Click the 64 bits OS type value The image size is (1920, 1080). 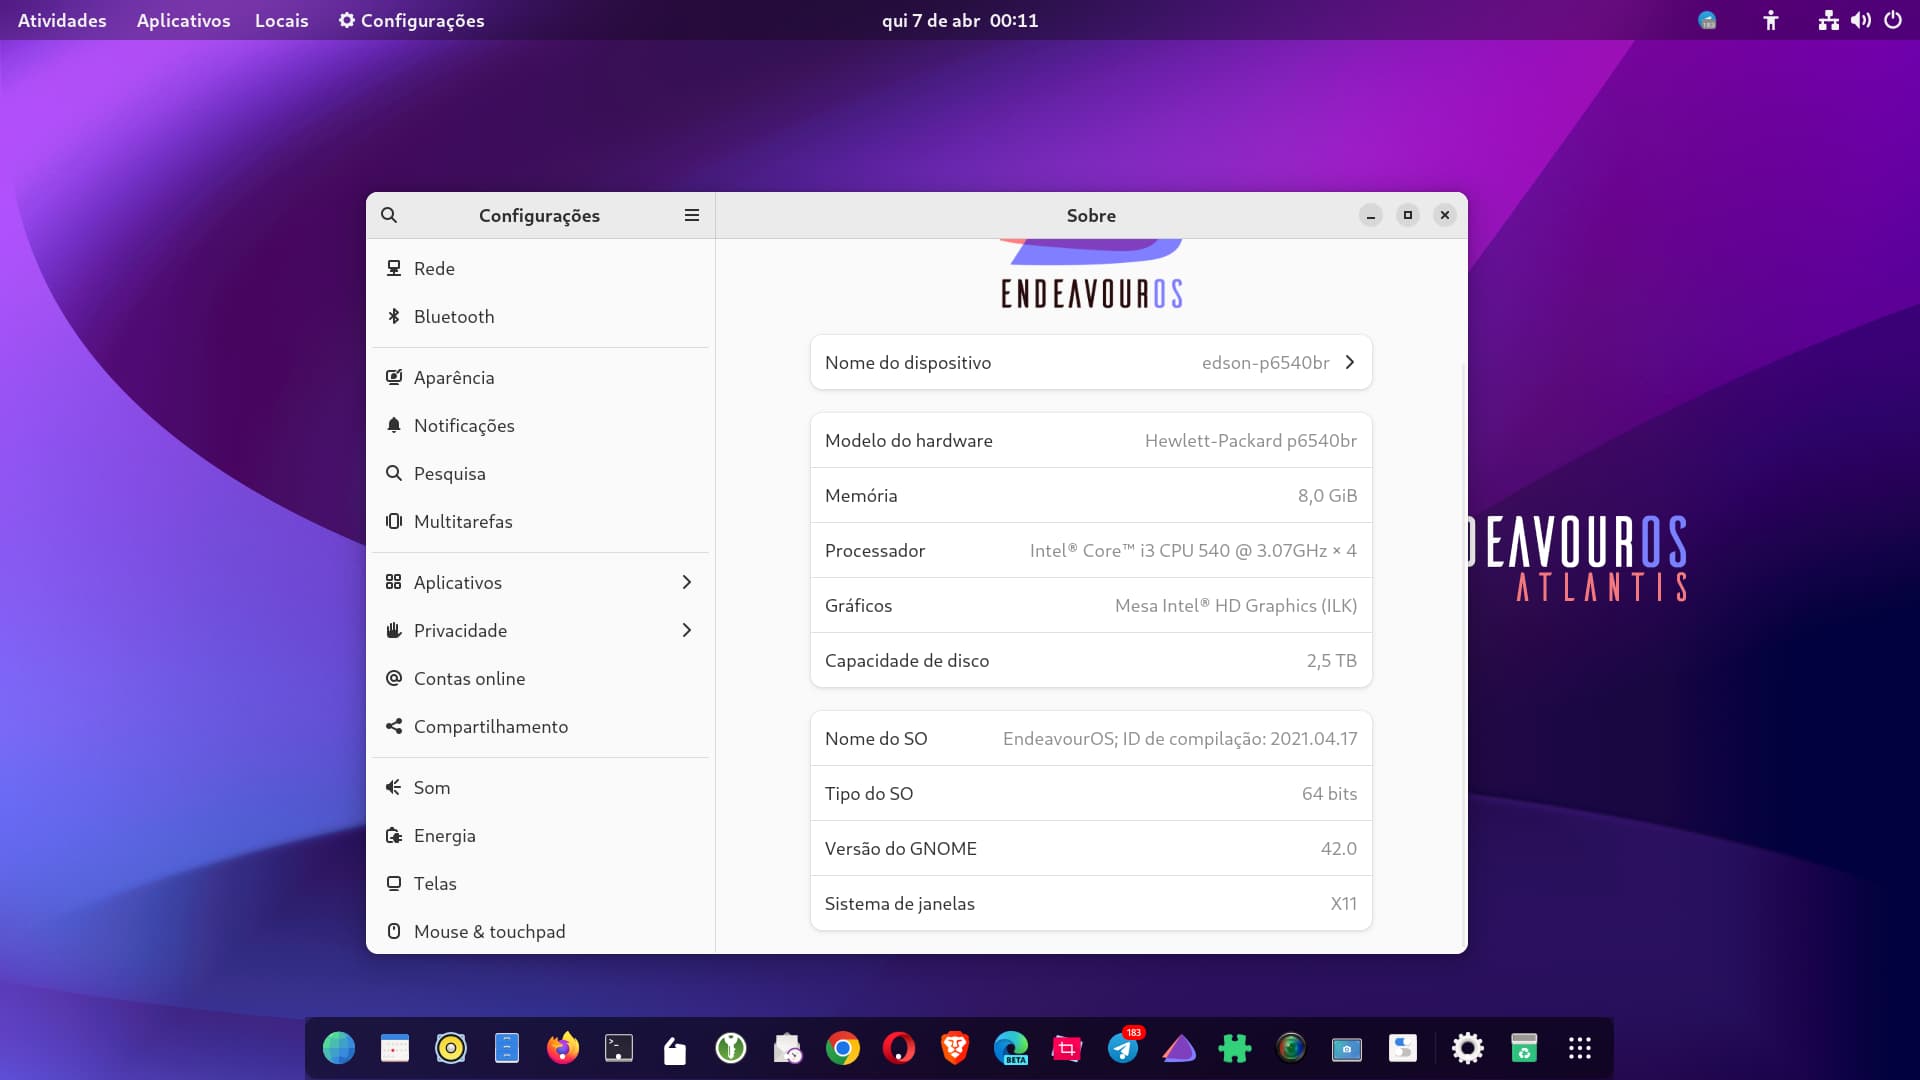pos(1329,794)
